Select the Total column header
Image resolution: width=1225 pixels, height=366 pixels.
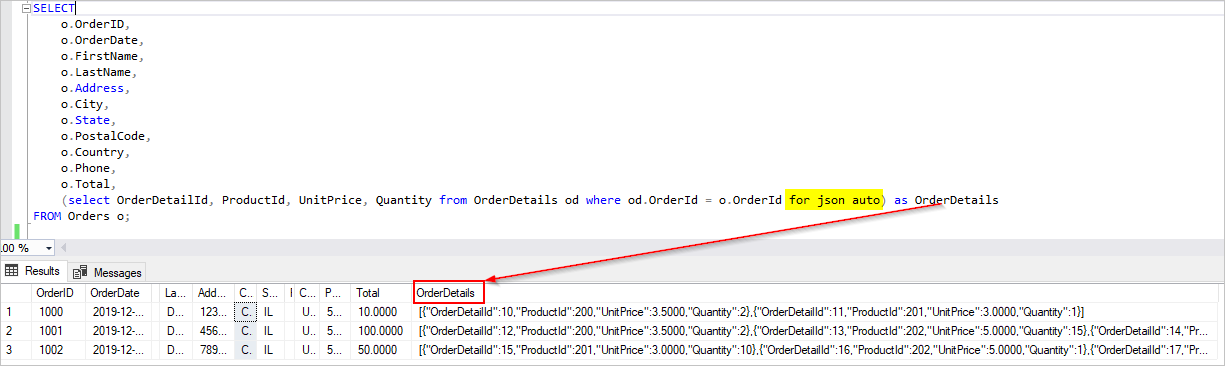click(382, 292)
